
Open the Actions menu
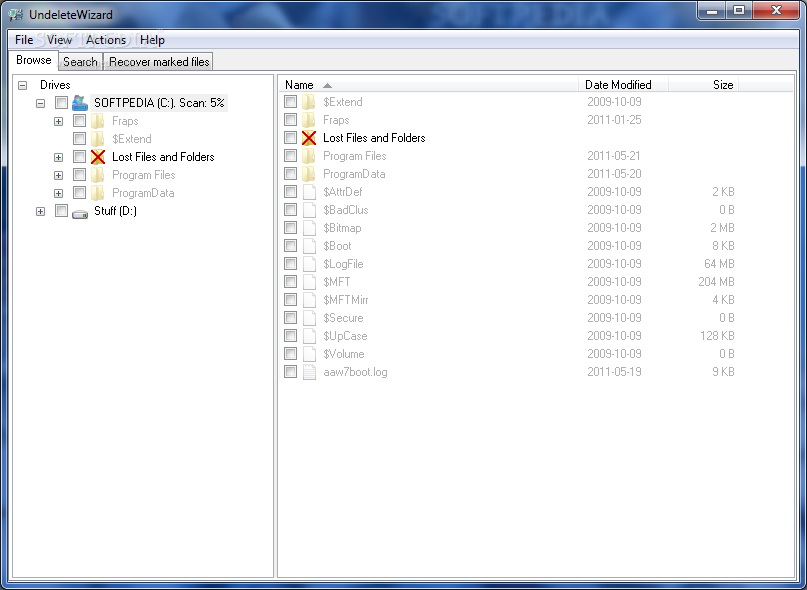106,40
